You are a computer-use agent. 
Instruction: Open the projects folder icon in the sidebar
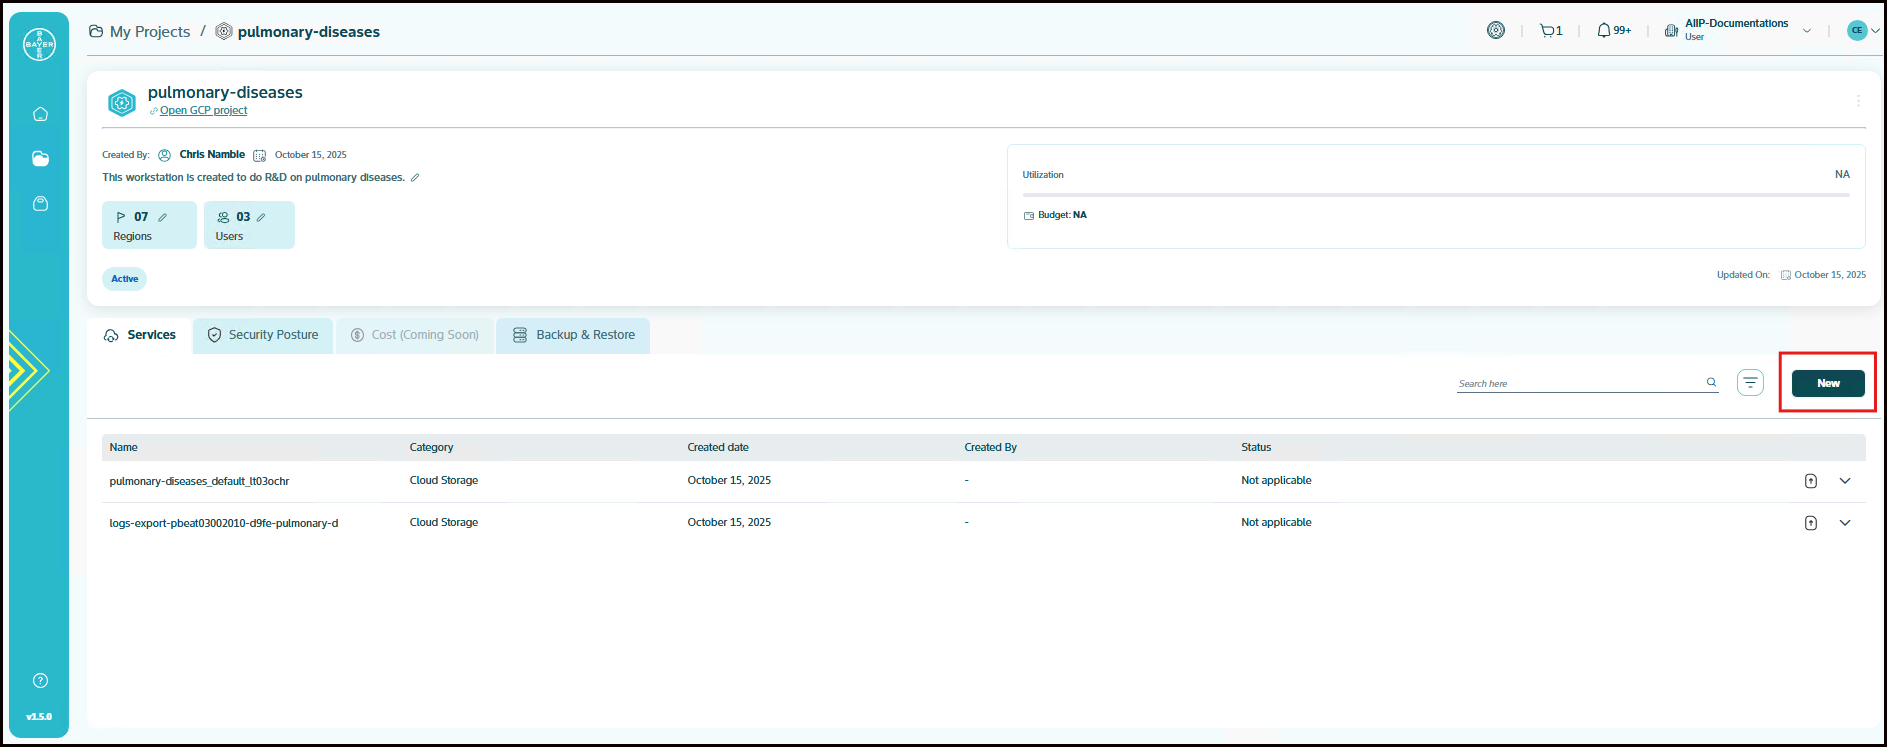40,159
